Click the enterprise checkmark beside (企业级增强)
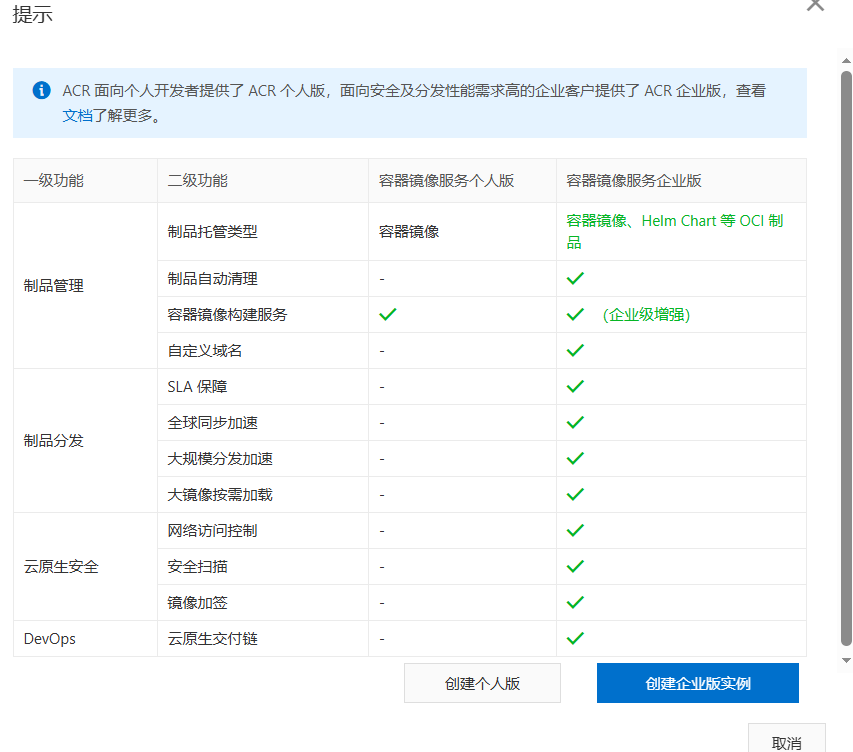Viewport: 853px width, 752px height. 575,315
